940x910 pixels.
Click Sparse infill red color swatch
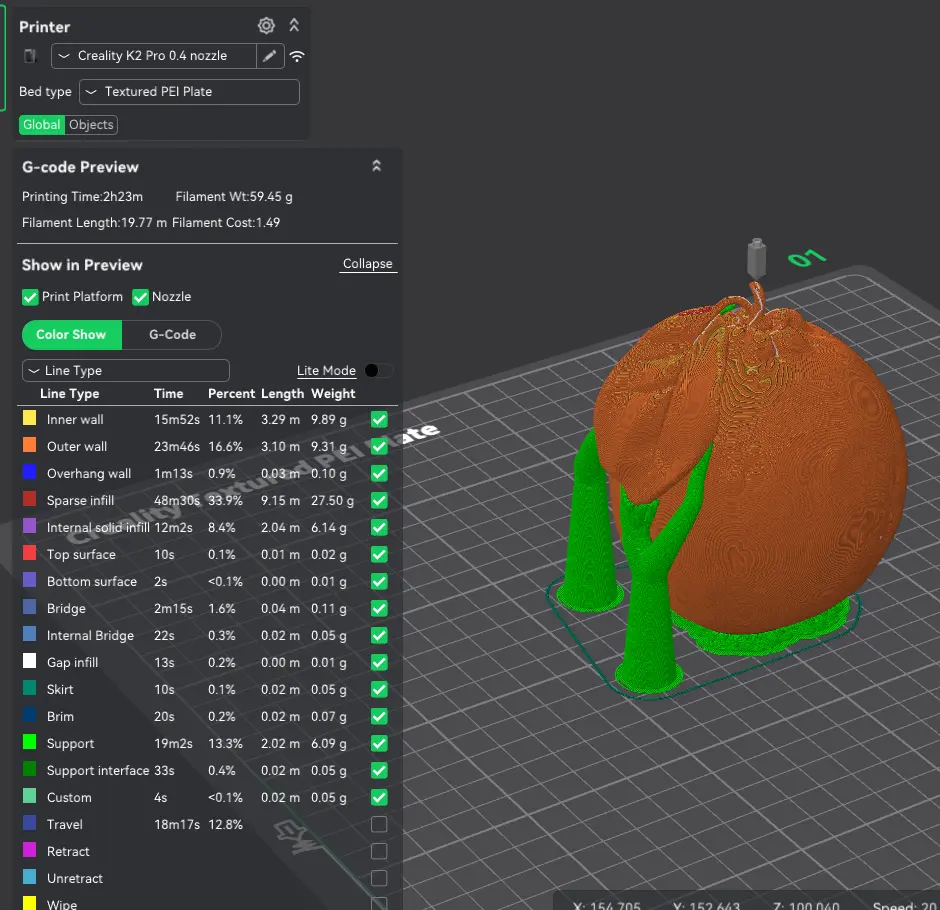[x=29, y=499]
